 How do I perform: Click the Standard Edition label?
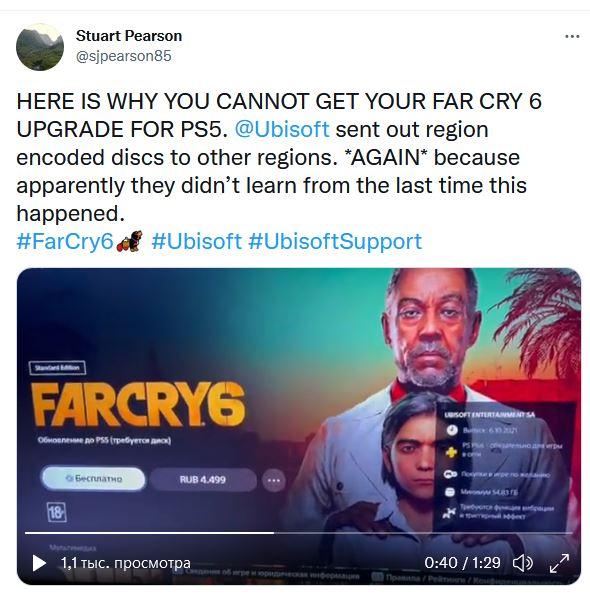pyautogui.click(x=57, y=368)
